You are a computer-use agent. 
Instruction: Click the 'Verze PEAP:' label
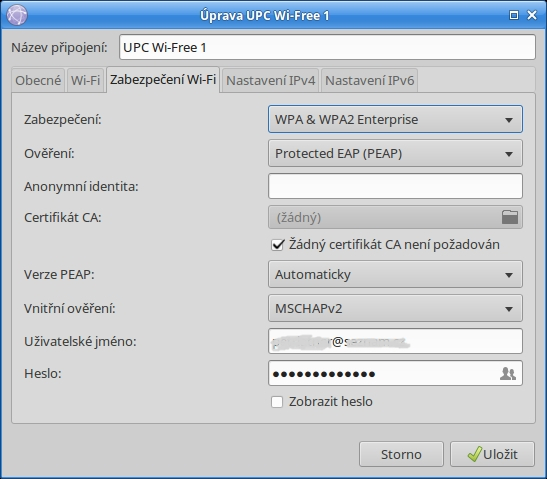click(59, 275)
